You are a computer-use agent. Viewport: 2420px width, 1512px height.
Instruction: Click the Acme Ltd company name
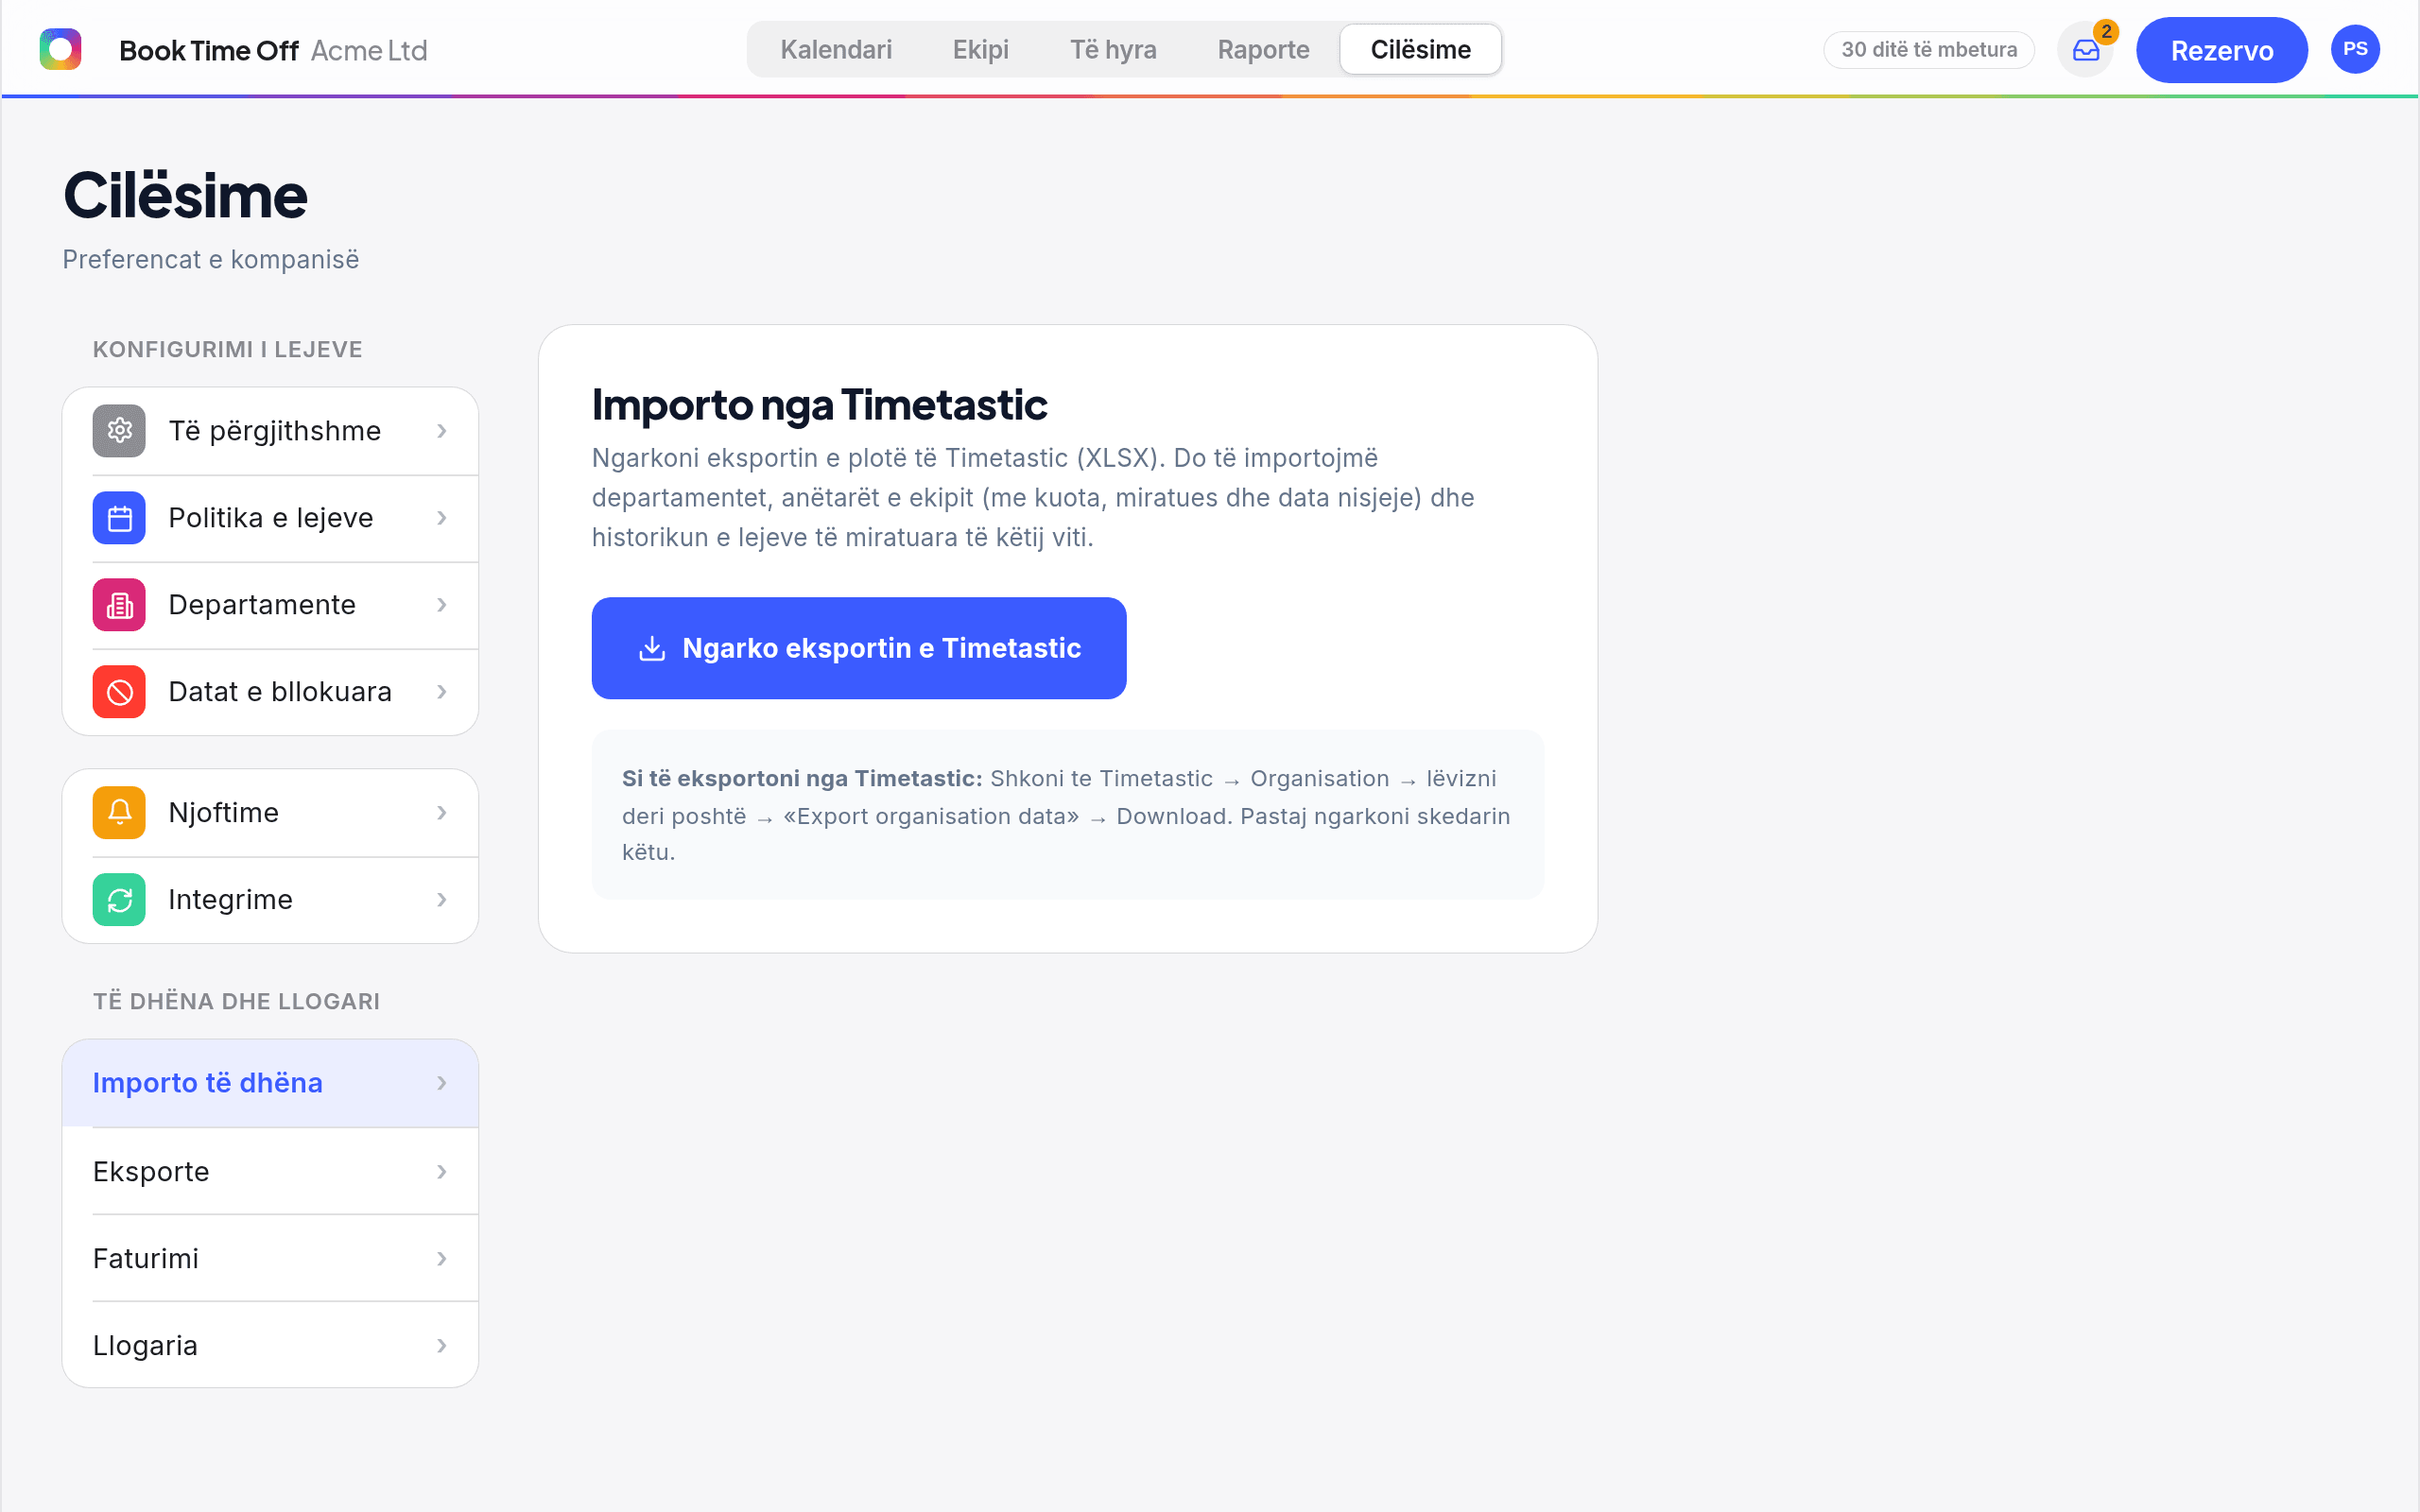[x=369, y=50]
